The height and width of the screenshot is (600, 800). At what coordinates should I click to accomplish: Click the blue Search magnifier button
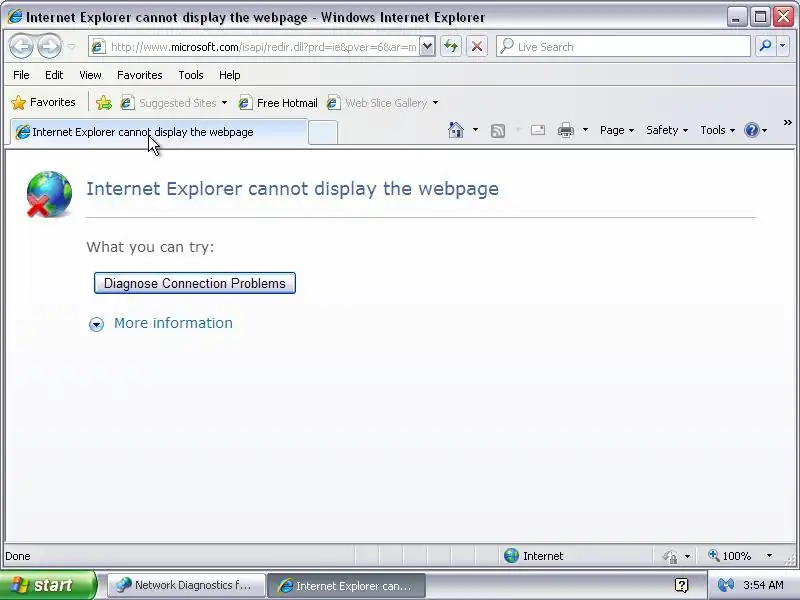(x=765, y=46)
